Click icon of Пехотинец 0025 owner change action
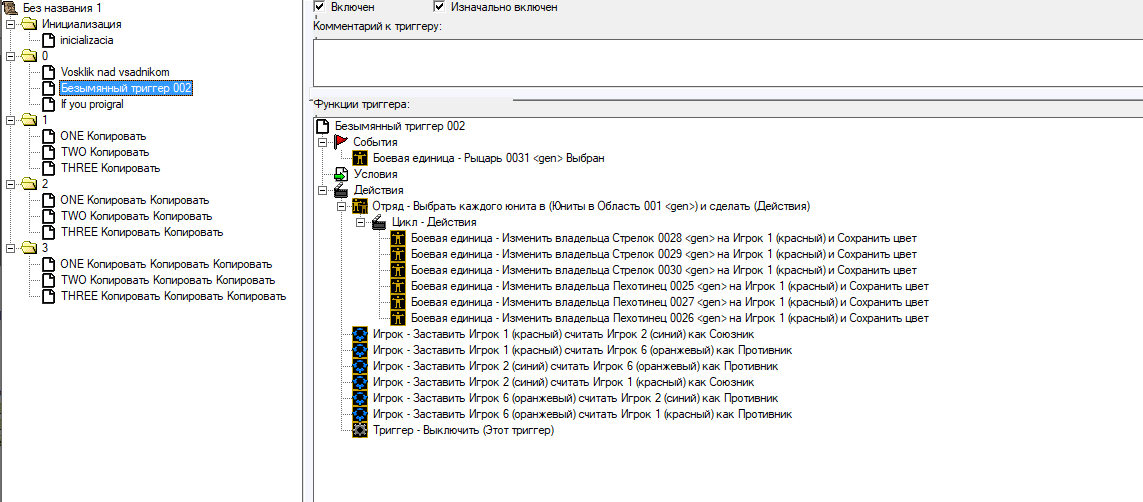 click(399, 286)
